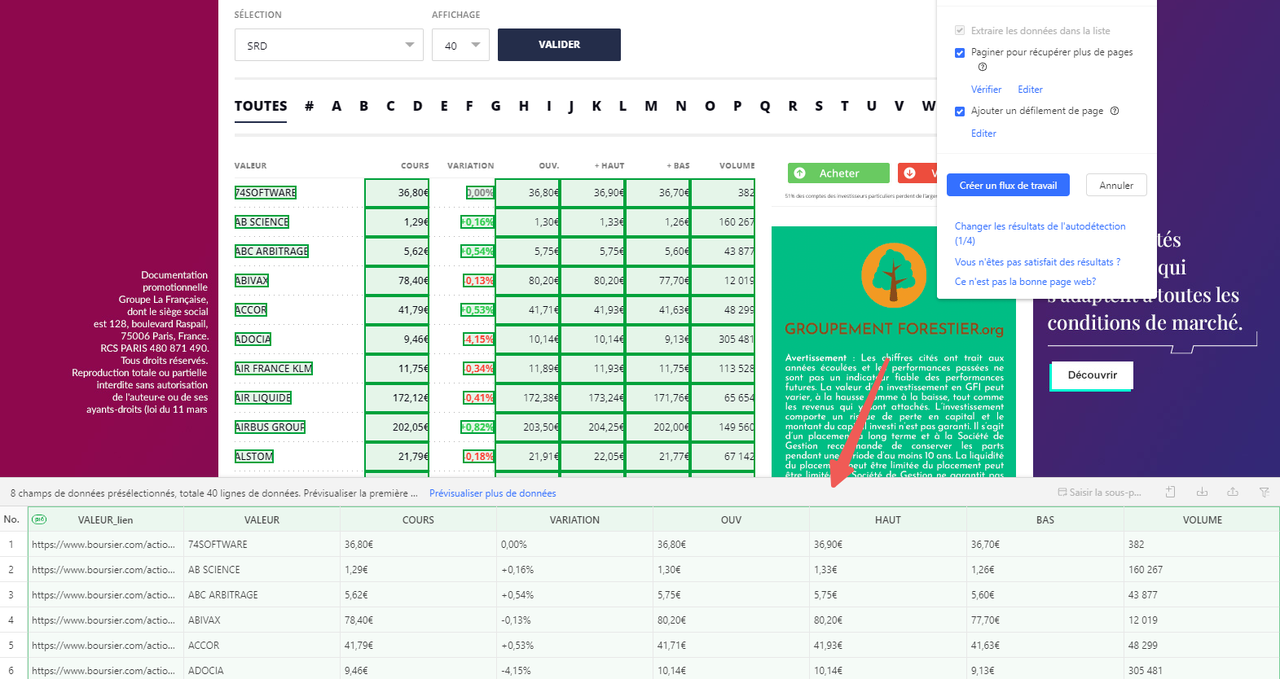Filter stocks by letter M
Screen dimensions: 1280x679
(x=650, y=106)
